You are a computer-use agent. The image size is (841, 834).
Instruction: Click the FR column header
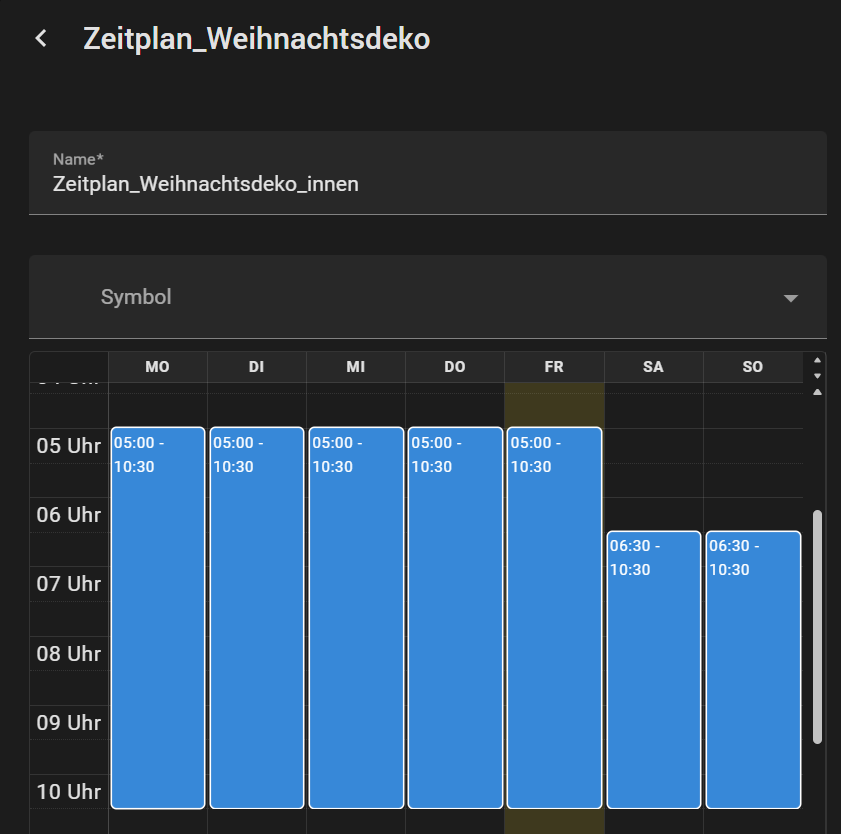pos(554,367)
